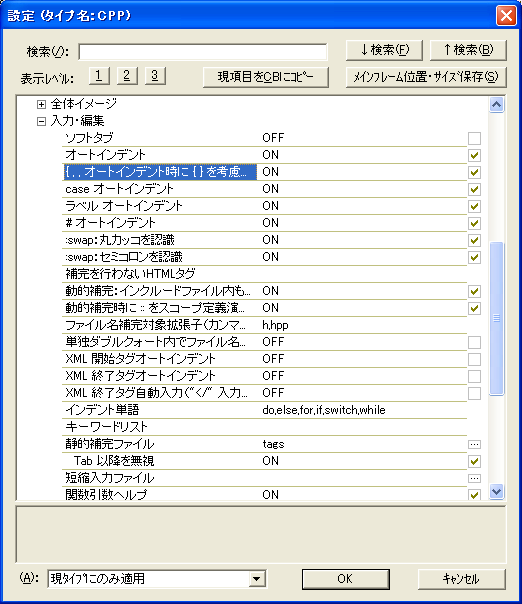The width and height of the screenshot is (522, 604).
Task: Select display level 3 button
Action: tap(155, 76)
